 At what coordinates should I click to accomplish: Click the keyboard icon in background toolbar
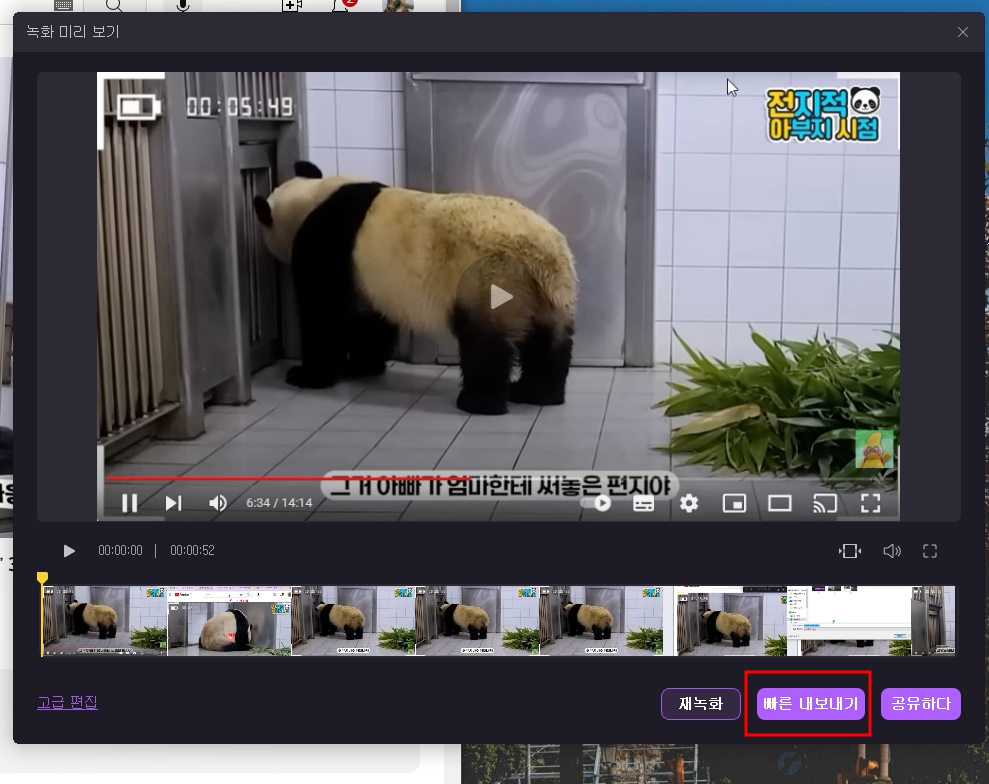click(63, 5)
